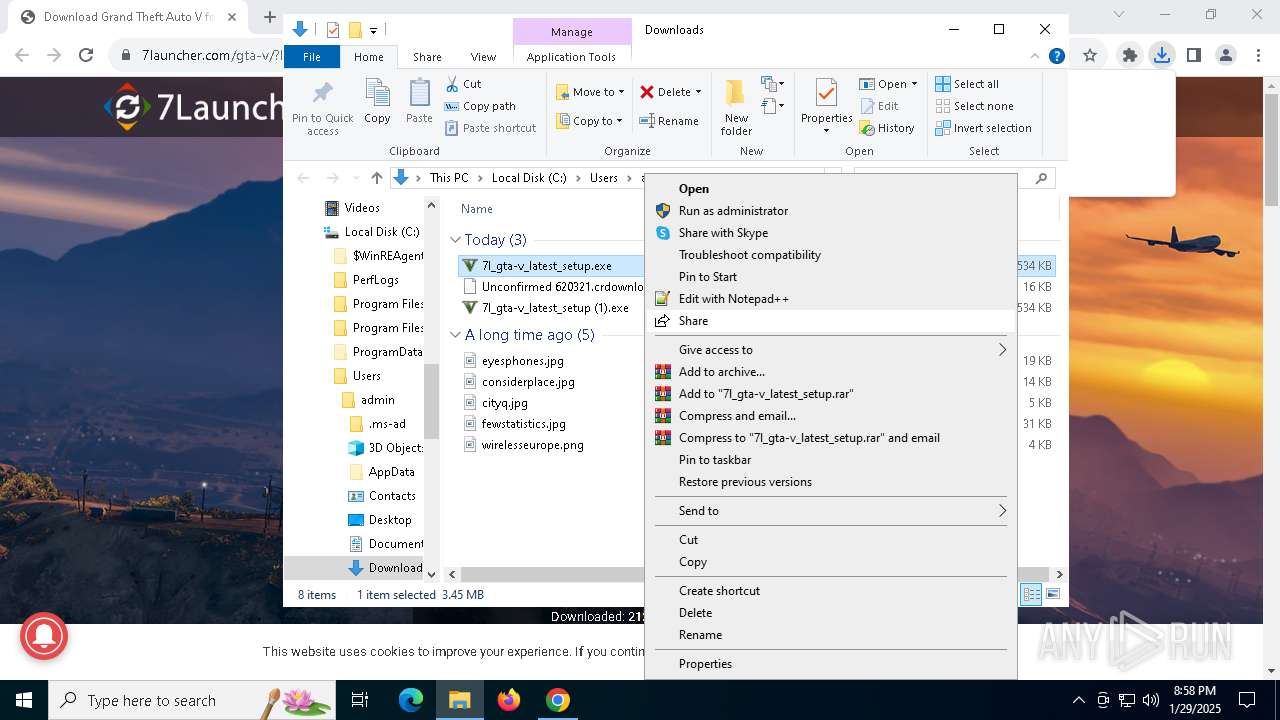1280x720 pixels.
Task: Collapse the A long time ago group
Action: click(x=455, y=335)
